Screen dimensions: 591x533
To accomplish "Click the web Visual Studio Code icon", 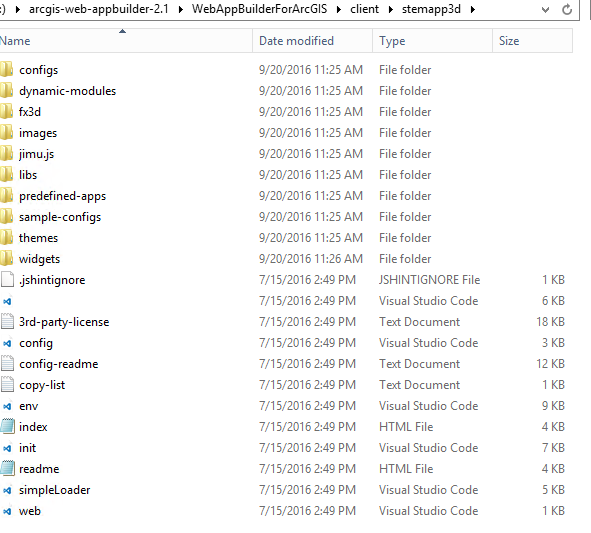I will click(x=7, y=511).
